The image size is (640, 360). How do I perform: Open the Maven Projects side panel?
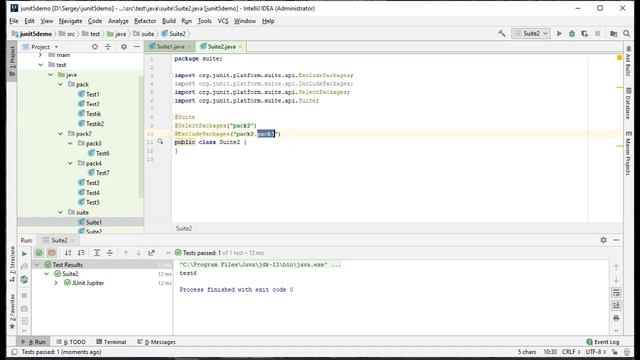[x=629, y=153]
